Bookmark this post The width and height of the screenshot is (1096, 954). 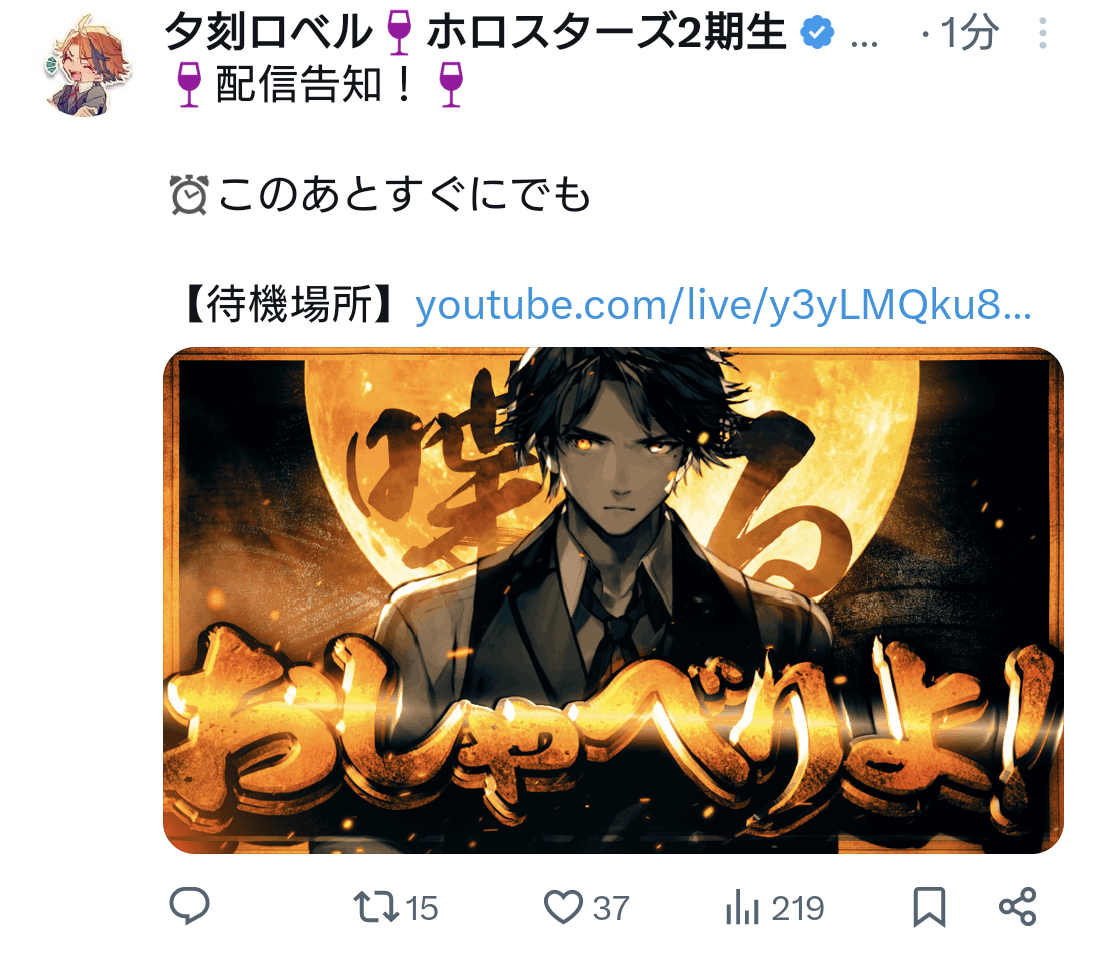929,907
